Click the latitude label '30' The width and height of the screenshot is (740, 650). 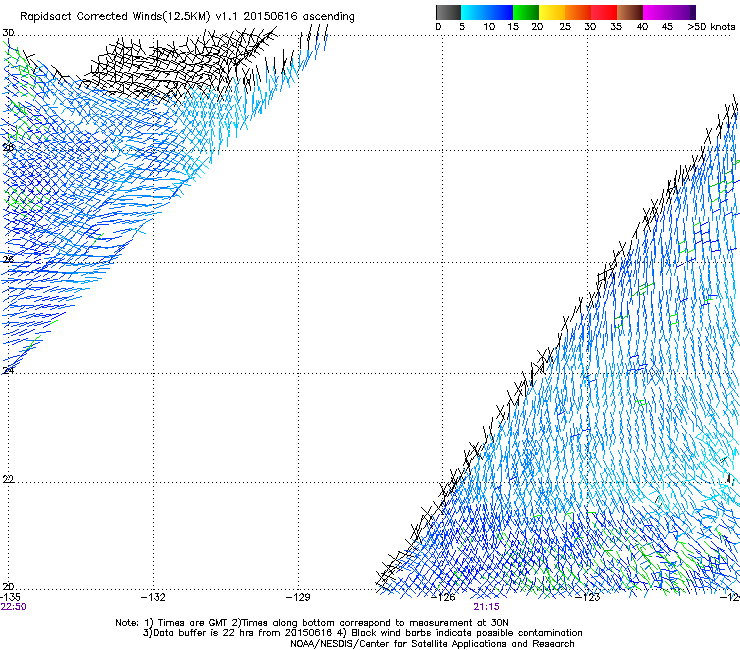click(x=8, y=33)
